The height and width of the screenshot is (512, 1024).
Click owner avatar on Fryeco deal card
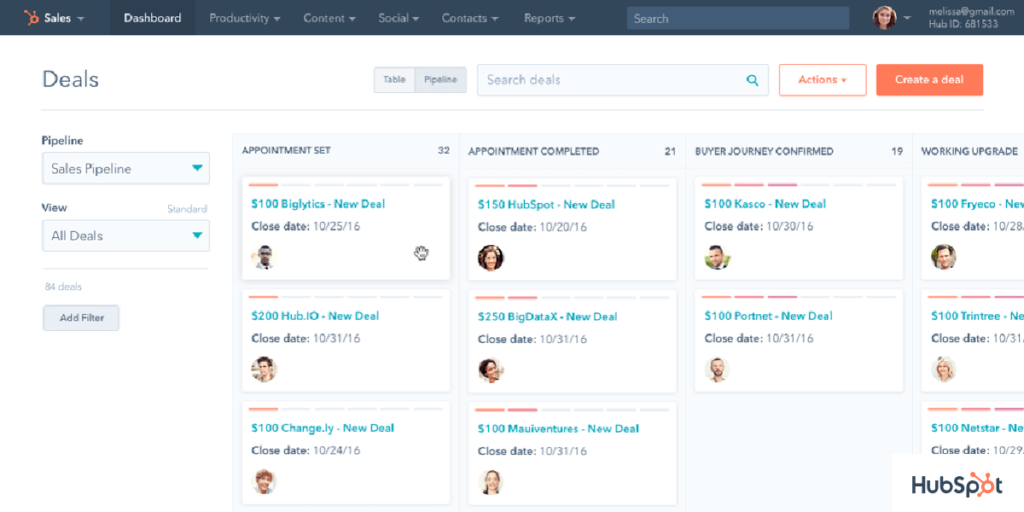[x=944, y=257]
